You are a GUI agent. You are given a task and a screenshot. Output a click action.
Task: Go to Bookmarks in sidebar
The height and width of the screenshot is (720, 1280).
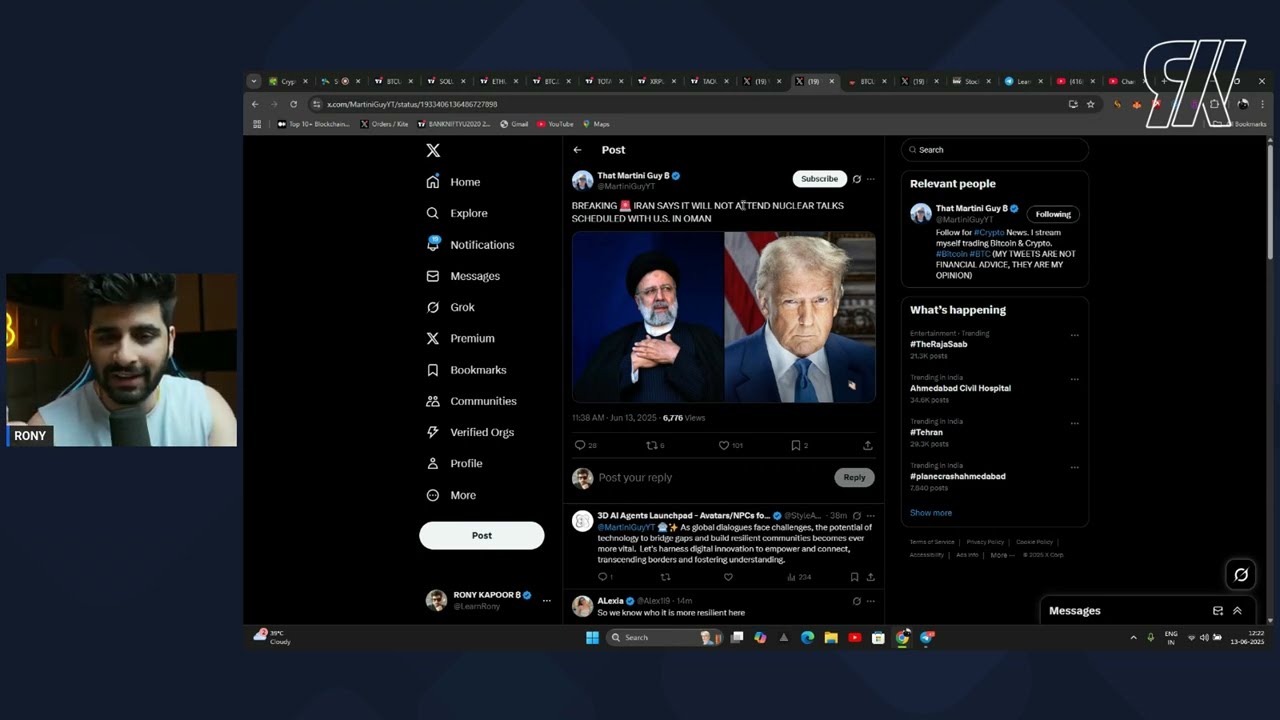click(477, 370)
